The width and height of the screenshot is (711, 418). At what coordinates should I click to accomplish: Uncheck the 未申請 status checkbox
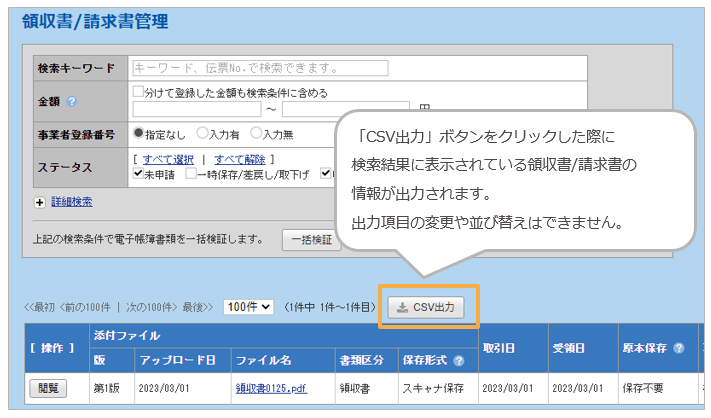tap(139, 173)
